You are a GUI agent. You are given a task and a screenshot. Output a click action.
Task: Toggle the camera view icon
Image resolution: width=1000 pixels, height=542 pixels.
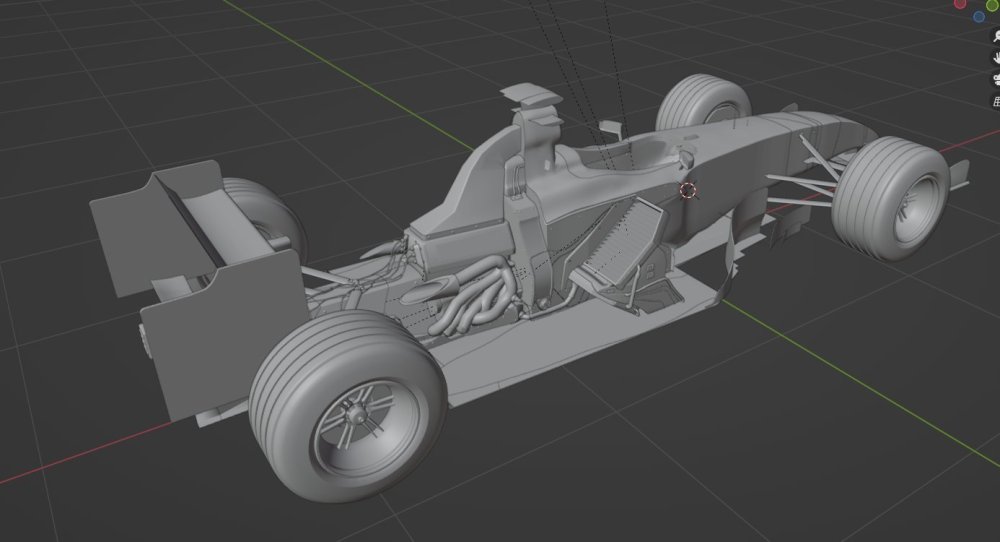coord(996,79)
